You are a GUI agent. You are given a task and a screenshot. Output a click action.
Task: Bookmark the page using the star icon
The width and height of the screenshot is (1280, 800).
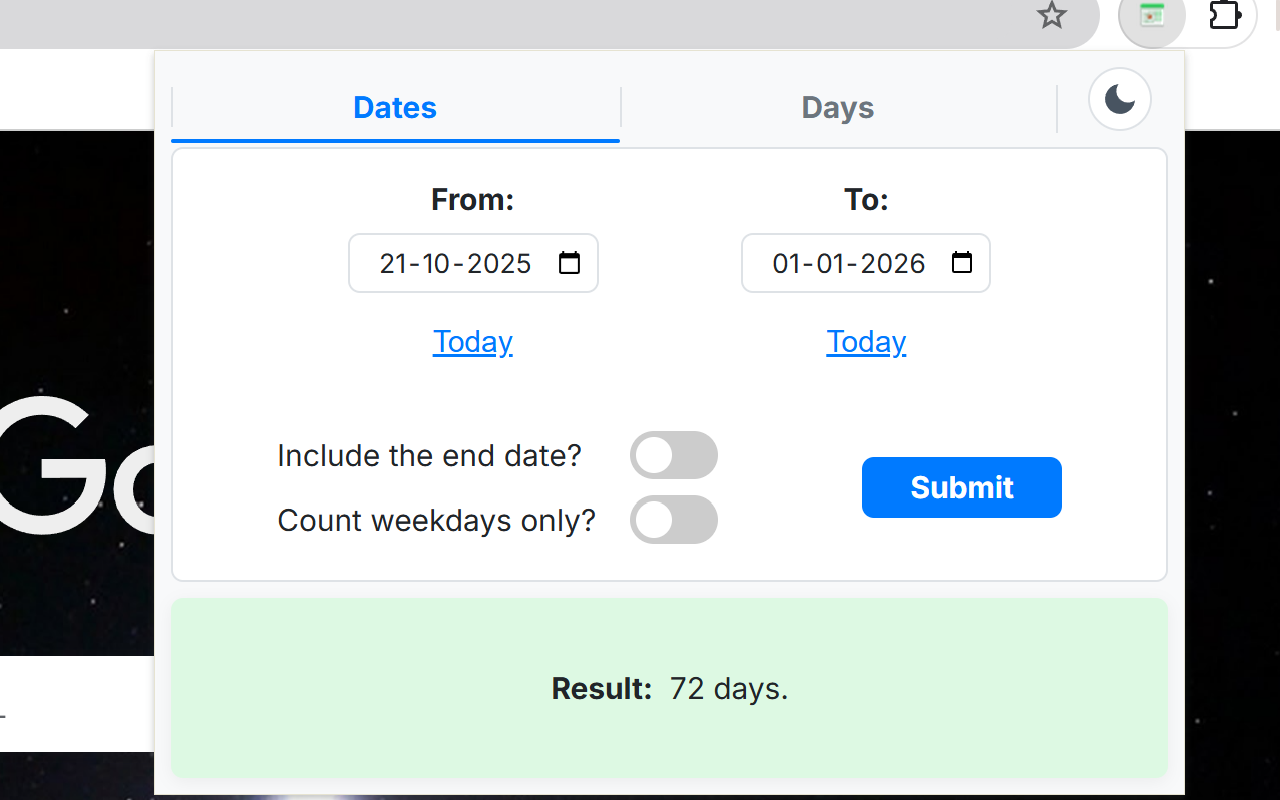click(1051, 16)
